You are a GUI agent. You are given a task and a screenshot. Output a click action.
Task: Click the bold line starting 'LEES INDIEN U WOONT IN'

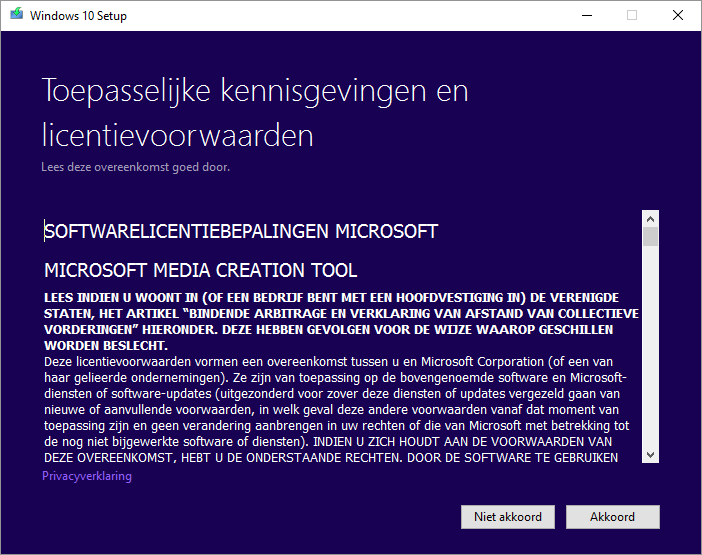[331, 298]
